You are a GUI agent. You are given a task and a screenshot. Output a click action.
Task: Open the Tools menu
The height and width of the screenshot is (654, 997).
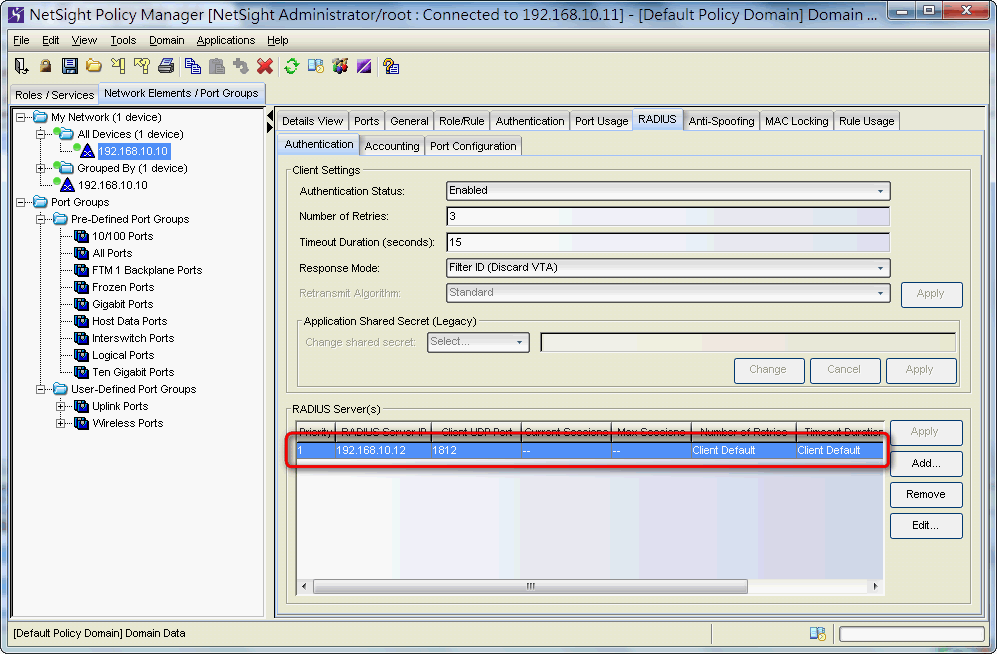pyautogui.click(x=123, y=40)
